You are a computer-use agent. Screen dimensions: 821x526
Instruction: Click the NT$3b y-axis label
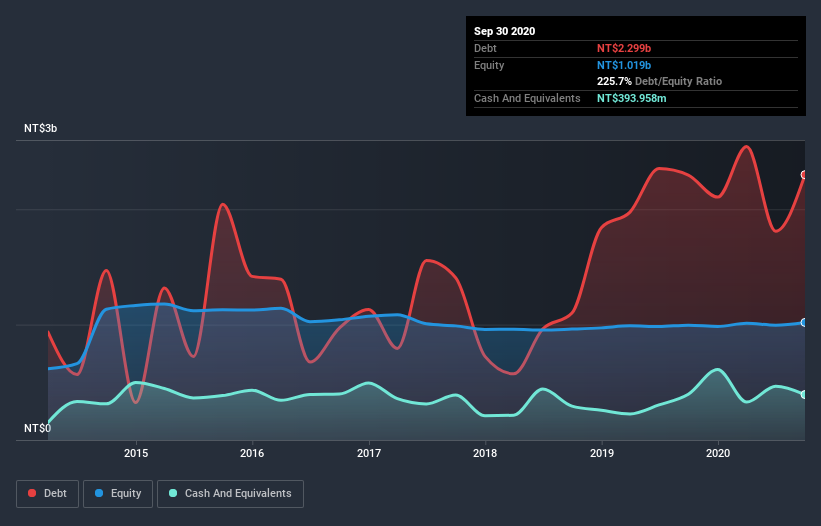[40, 129]
